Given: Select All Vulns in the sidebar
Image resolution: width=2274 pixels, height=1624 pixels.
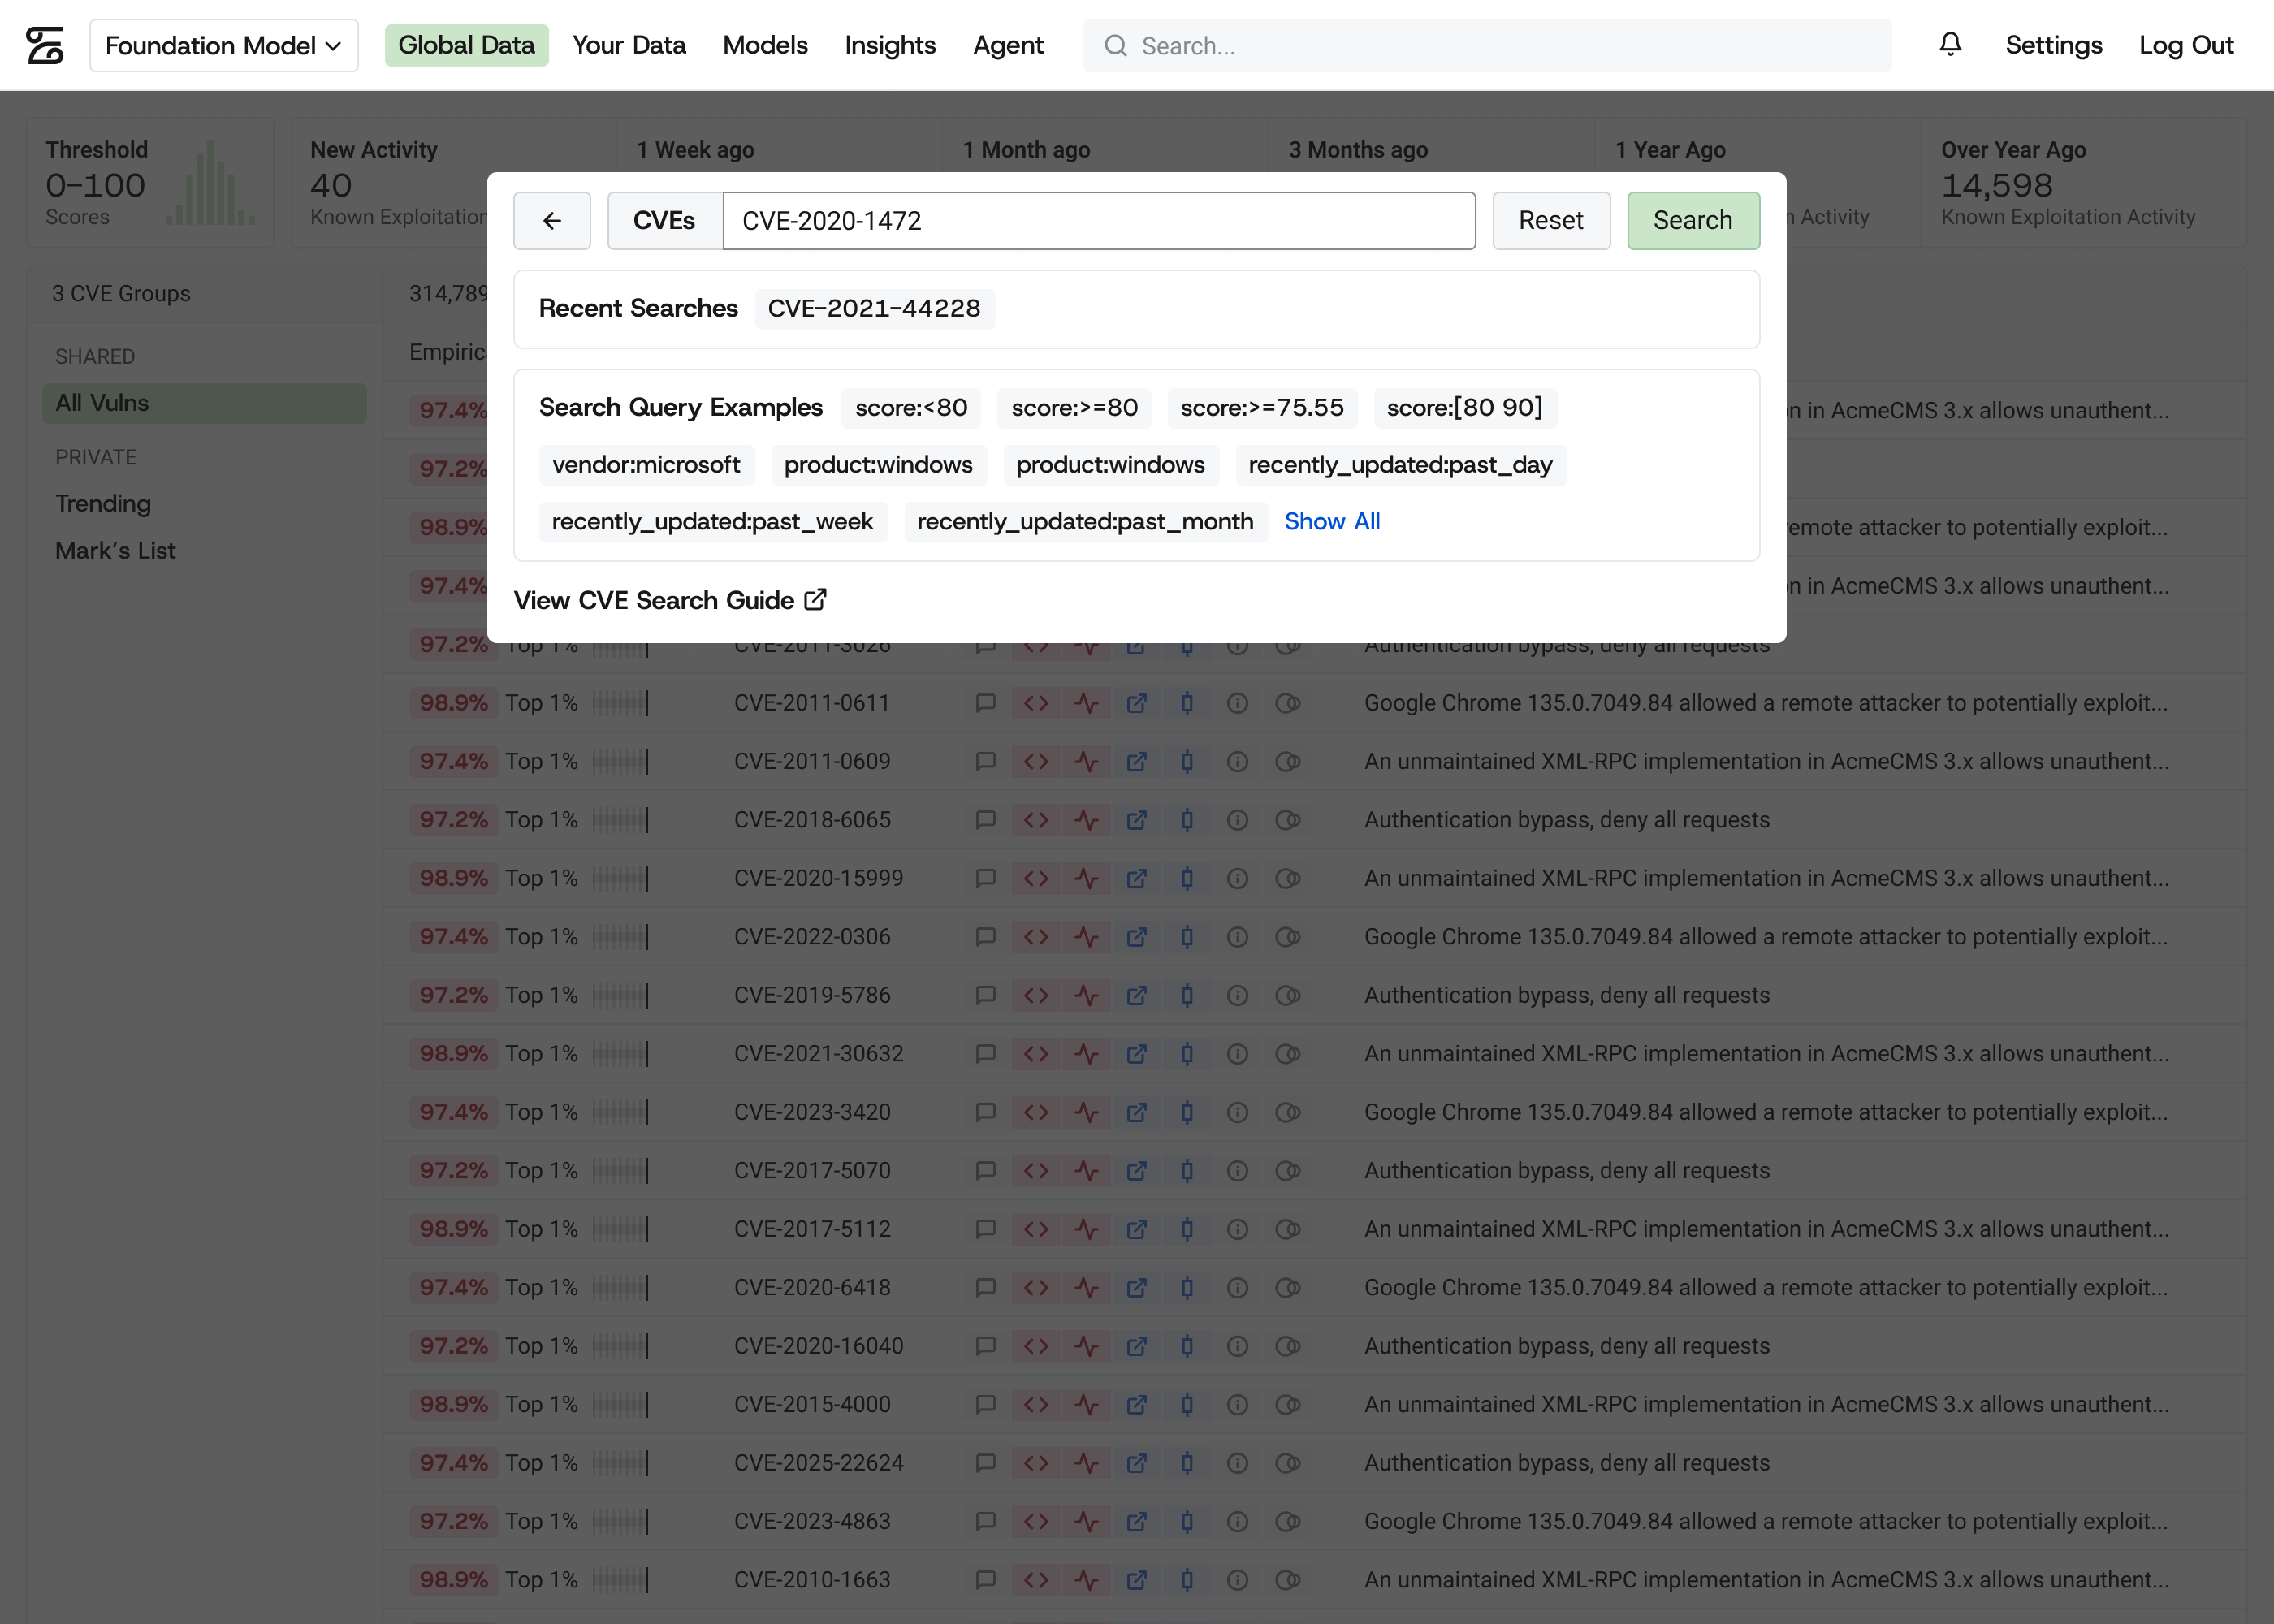Looking at the screenshot, I should click(204, 403).
